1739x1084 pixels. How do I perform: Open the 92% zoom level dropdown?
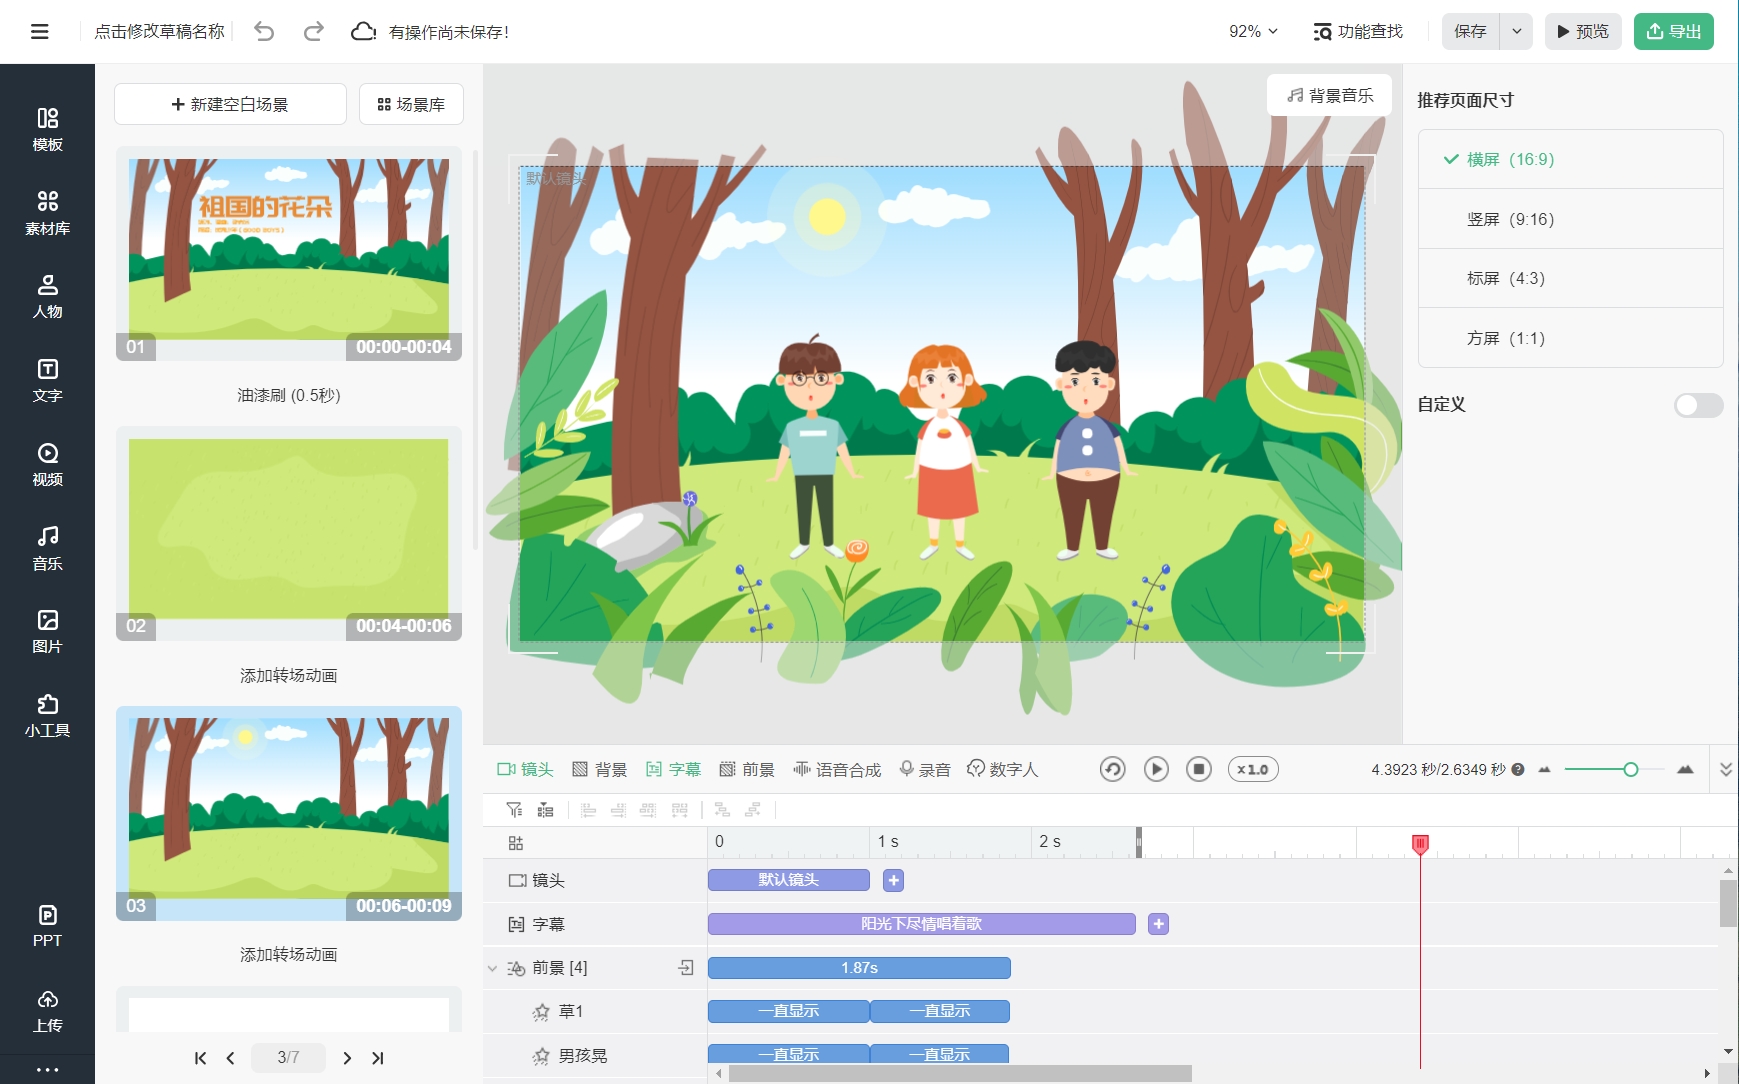click(x=1253, y=32)
